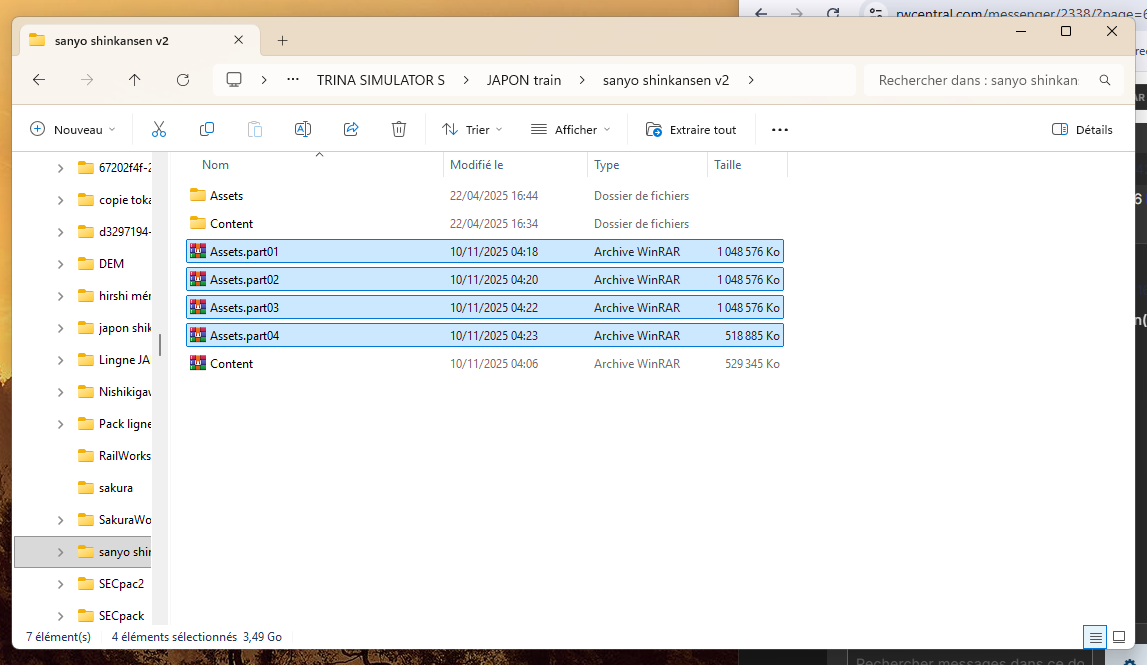Click JAPON train in breadcrumb path
This screenshot has width=1147, height=665.
click(x=524, y=80)
